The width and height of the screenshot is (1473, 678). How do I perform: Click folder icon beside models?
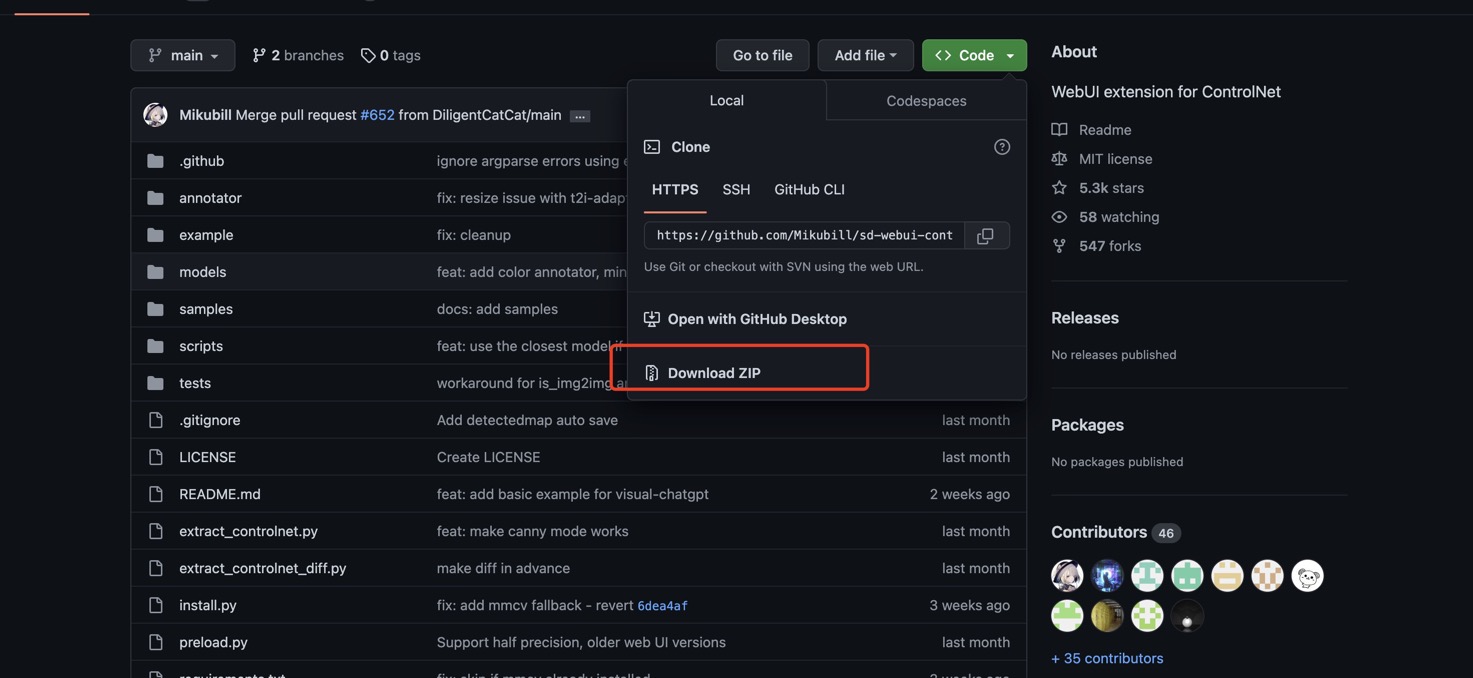tap(155, 272)
